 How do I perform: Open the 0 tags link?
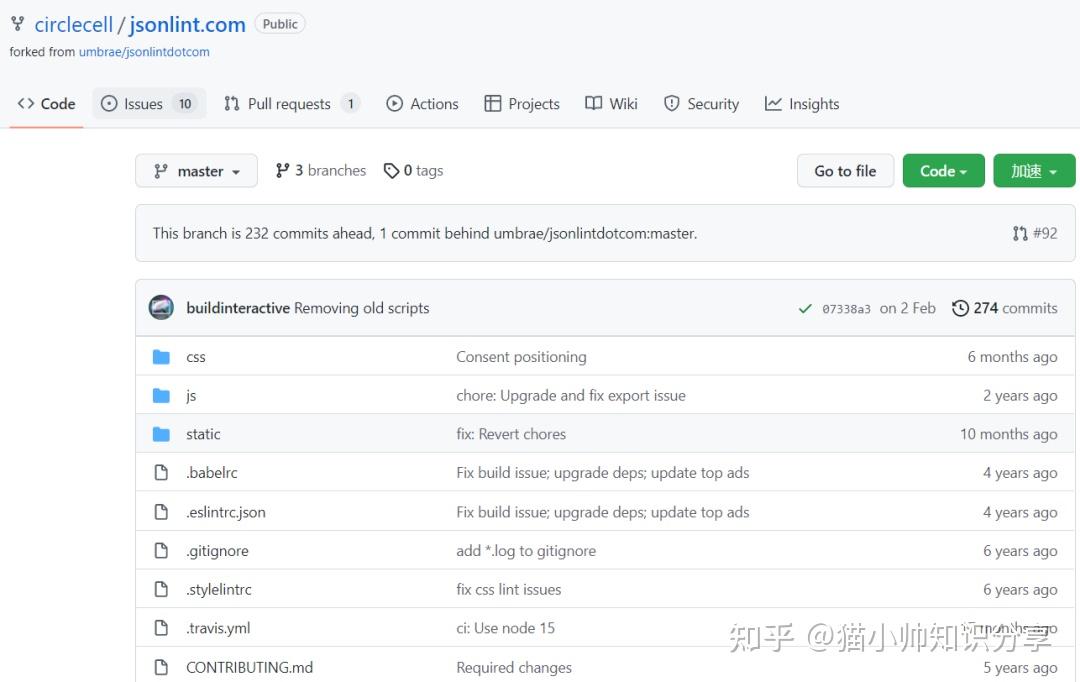(413, 170)
